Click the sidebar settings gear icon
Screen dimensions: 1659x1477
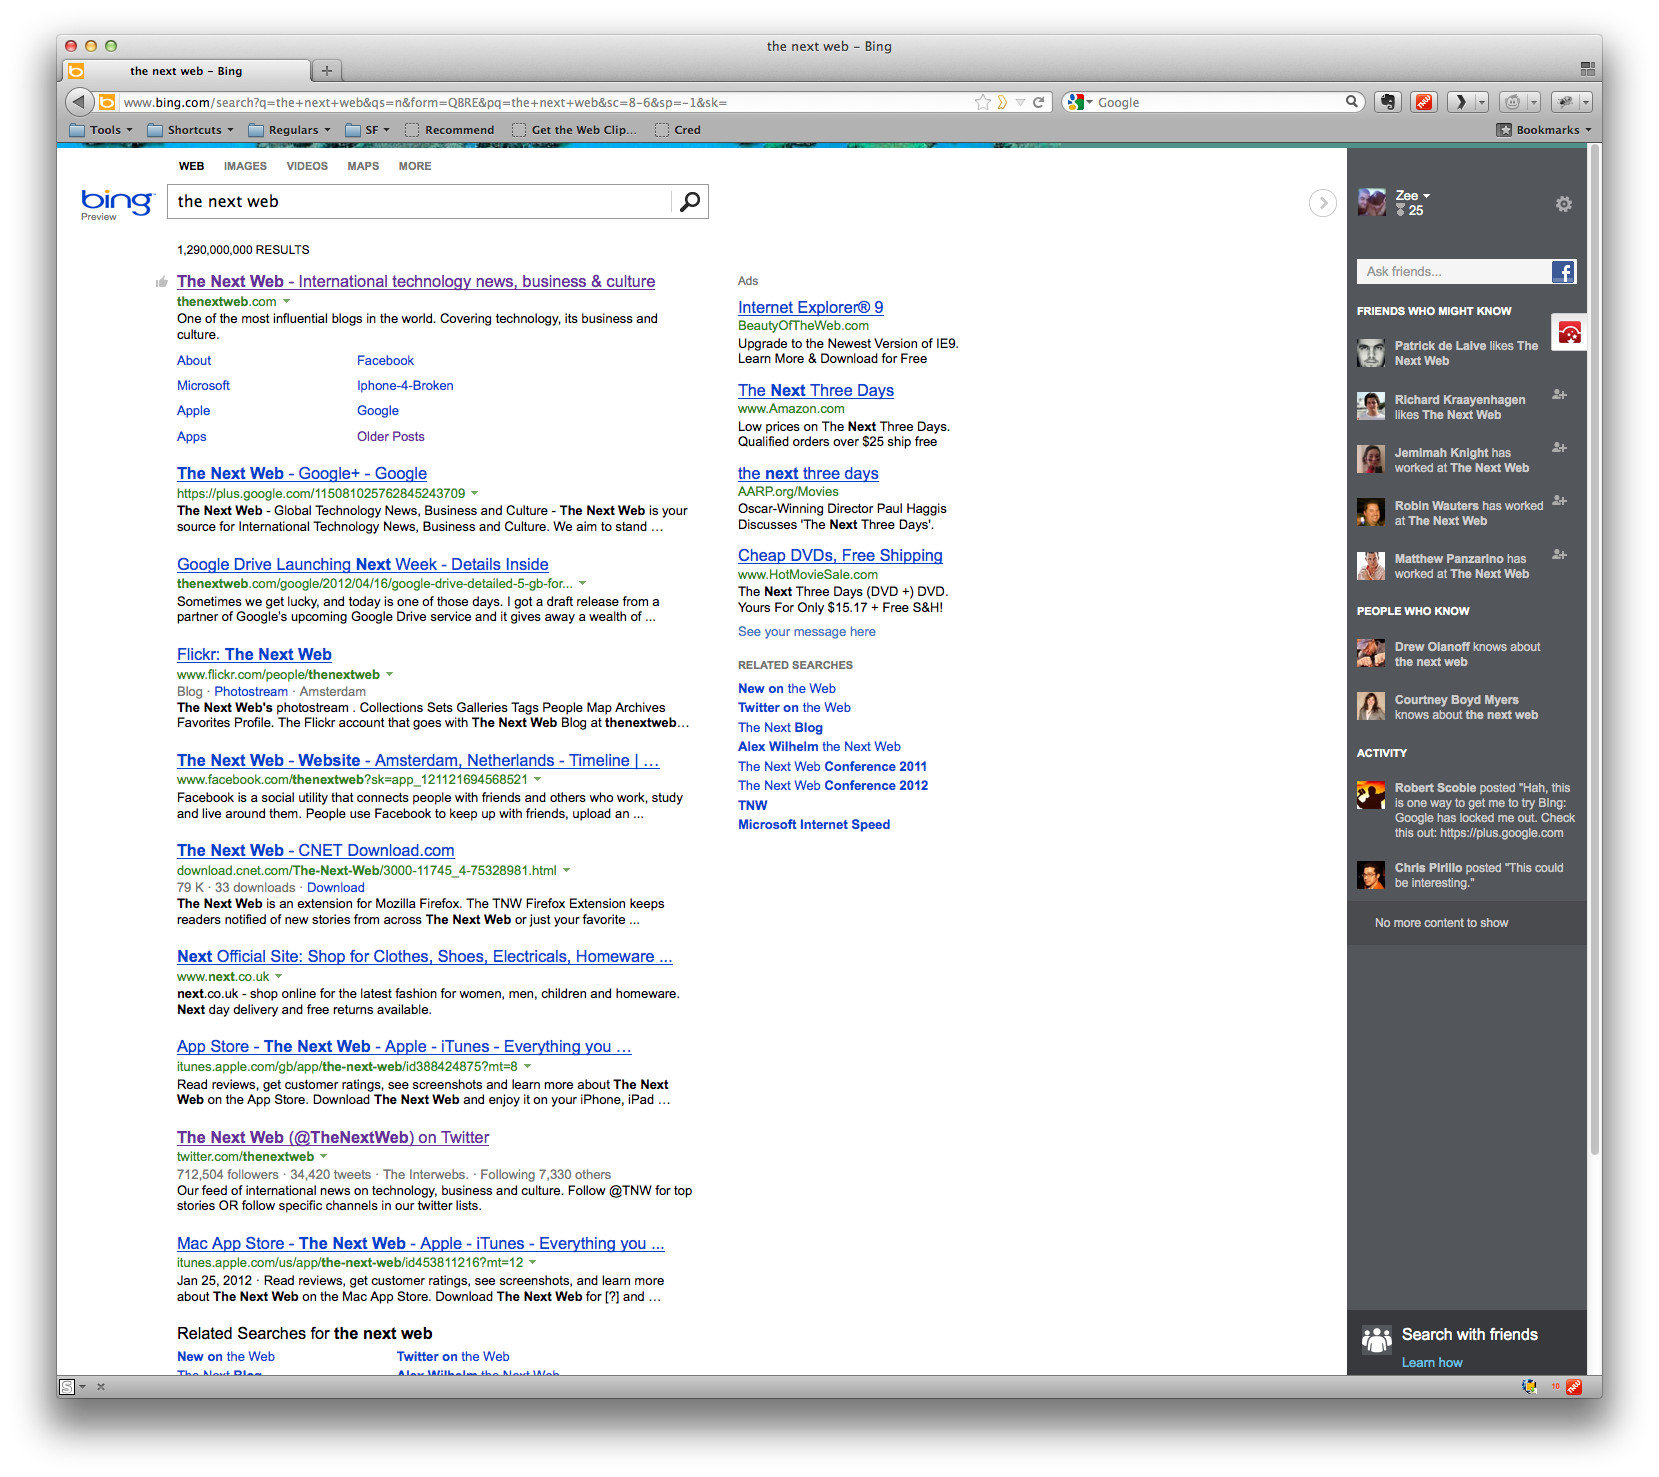click(1563, 204)
